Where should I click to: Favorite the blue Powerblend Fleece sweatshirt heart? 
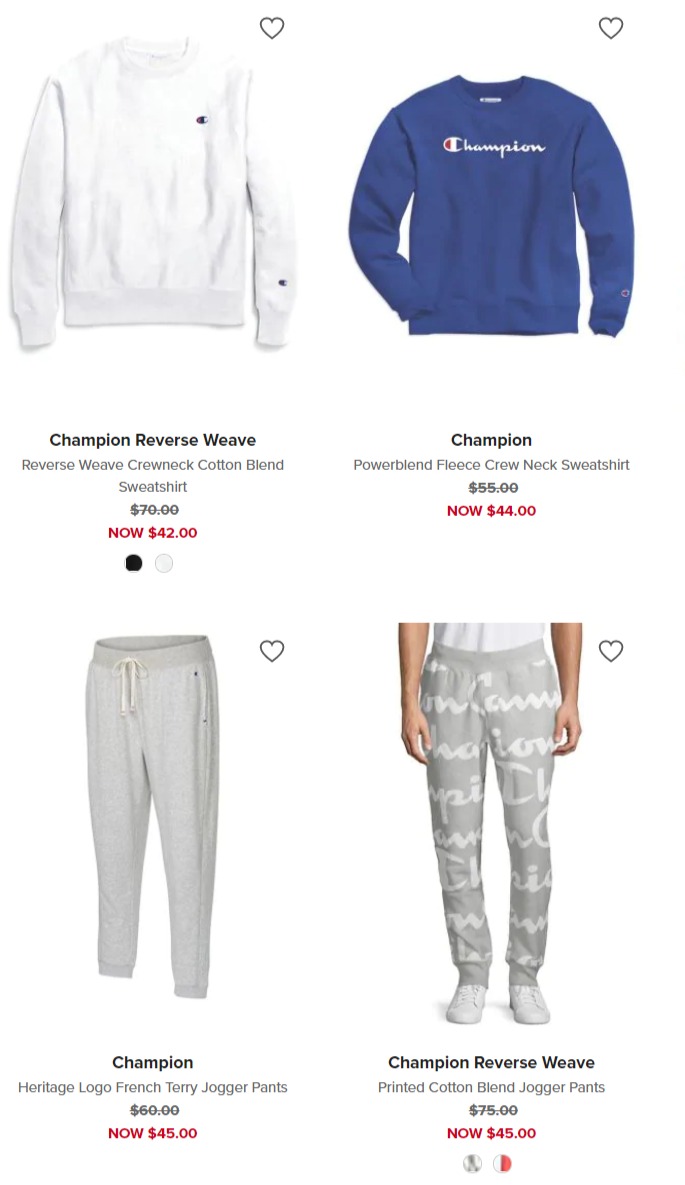[x=611, y=28]
